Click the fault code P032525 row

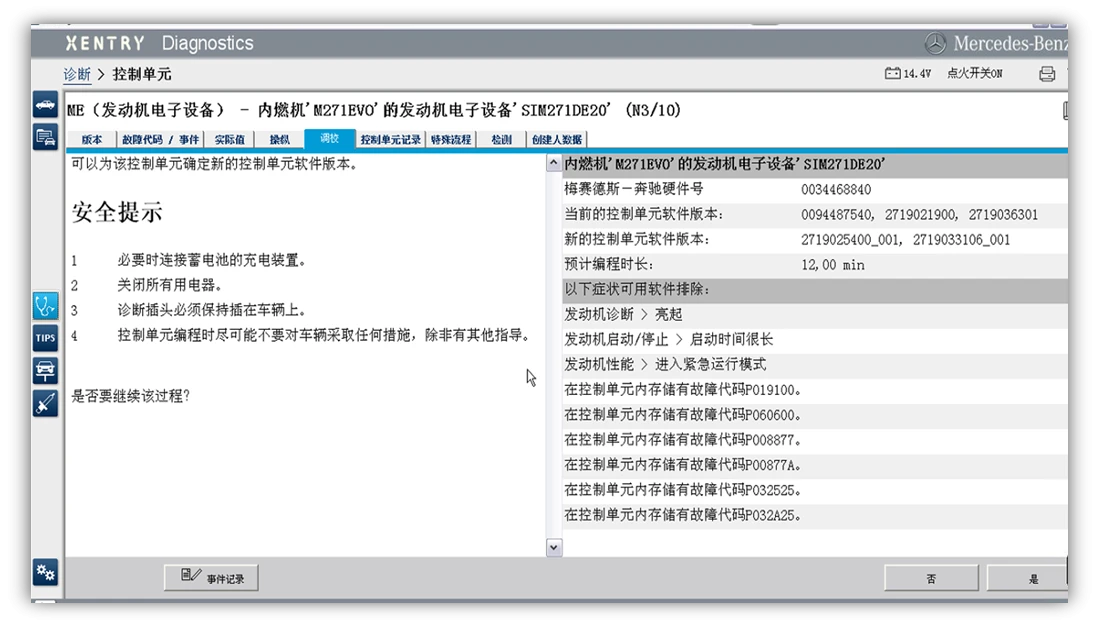815,490
